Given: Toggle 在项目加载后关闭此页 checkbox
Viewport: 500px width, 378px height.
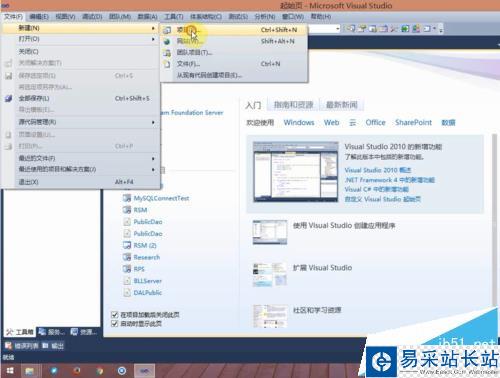Looking at the screenshot, I should click(x=115, y=315).
